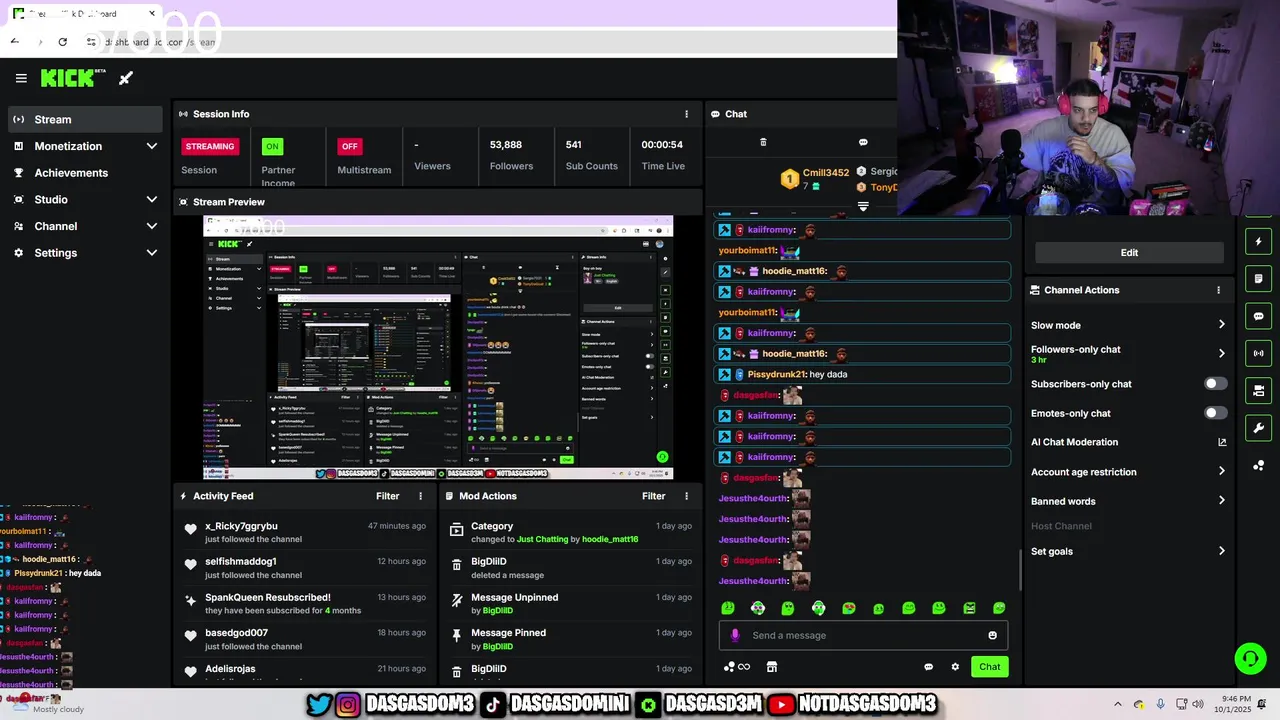Open Session Info three-dot options menu

(x=686, y=114)
